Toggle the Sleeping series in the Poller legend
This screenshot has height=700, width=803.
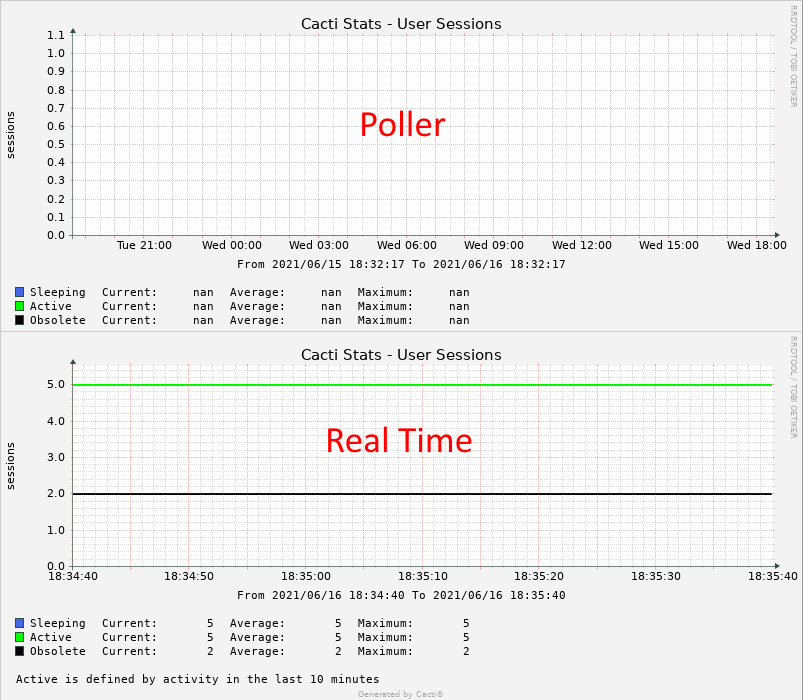pos(55,292)
